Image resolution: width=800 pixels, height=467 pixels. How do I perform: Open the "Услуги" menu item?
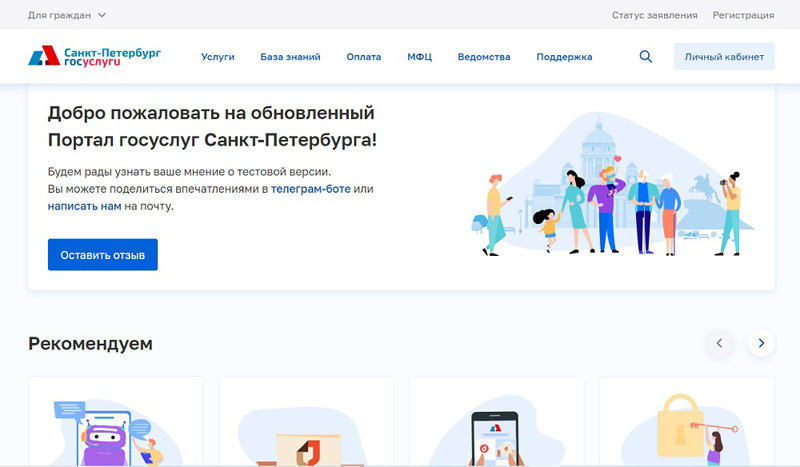218,57
